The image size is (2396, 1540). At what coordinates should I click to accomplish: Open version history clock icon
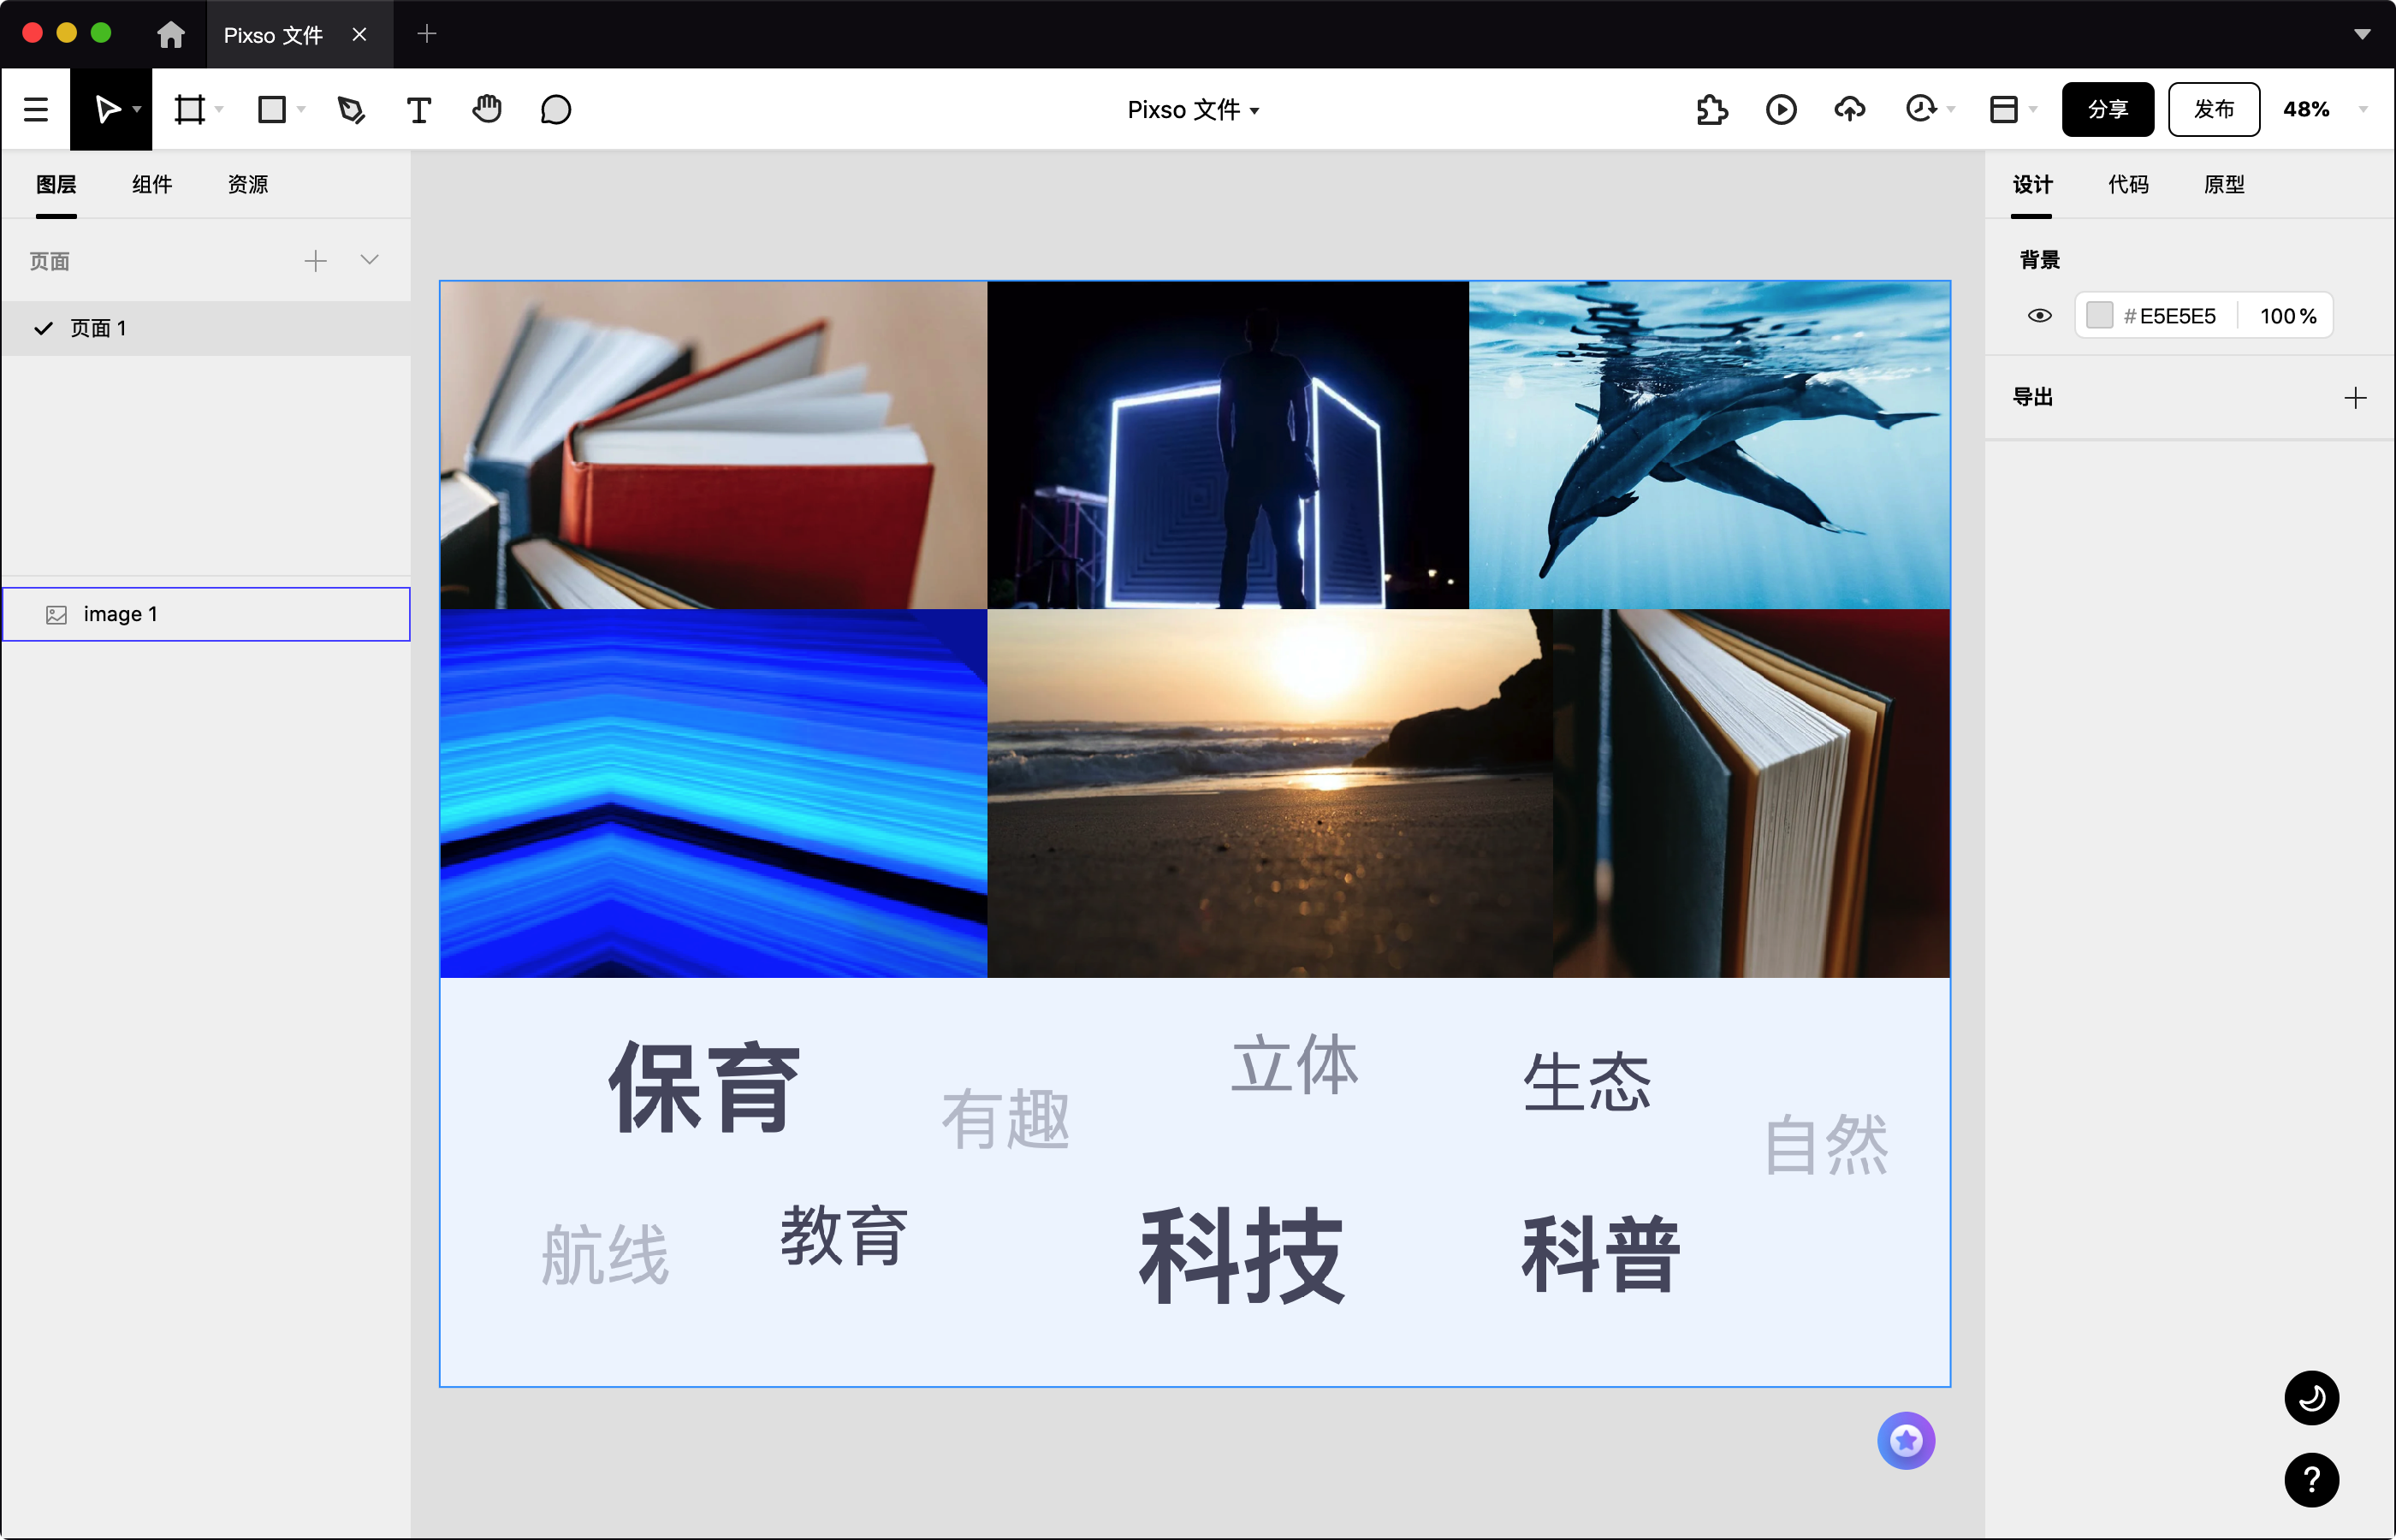(1920, 109)
